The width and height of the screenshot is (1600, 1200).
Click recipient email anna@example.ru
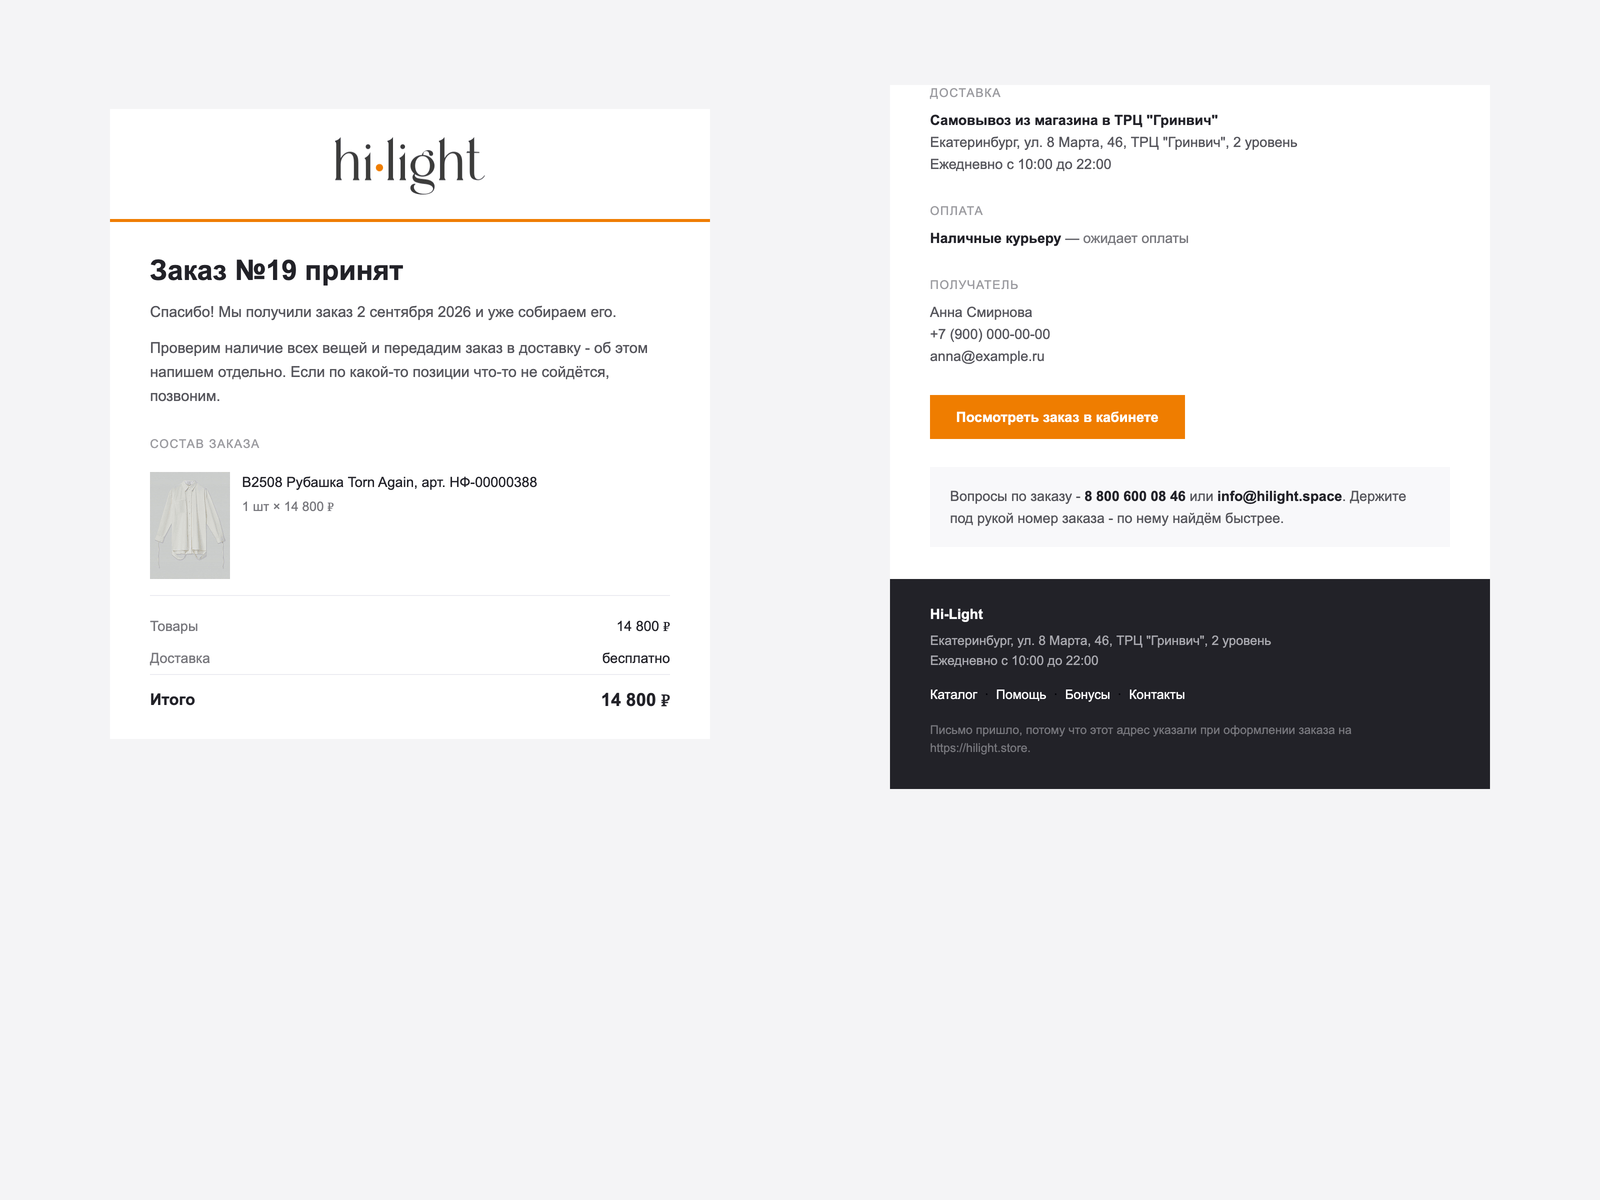[987, 356]
